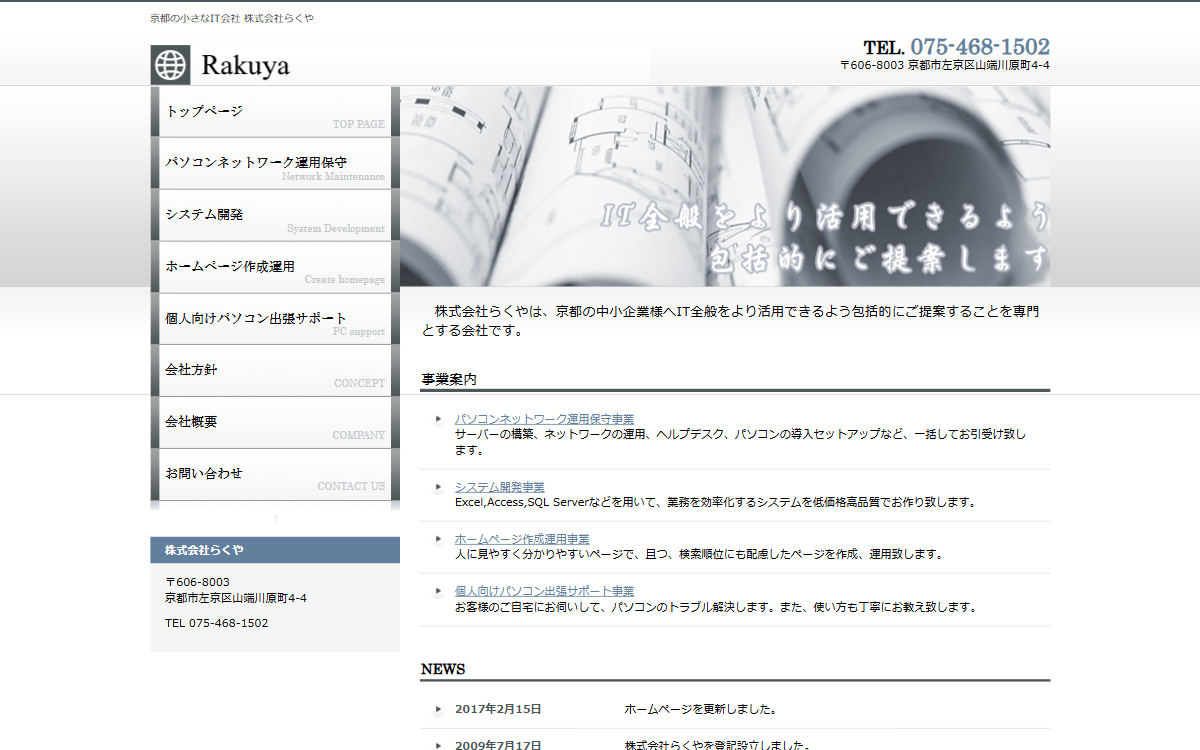This screenshot has width=1200, height=750.
Task: Follow the パソコンネットワーク運用保守事業 link
Action: point(544,419)
